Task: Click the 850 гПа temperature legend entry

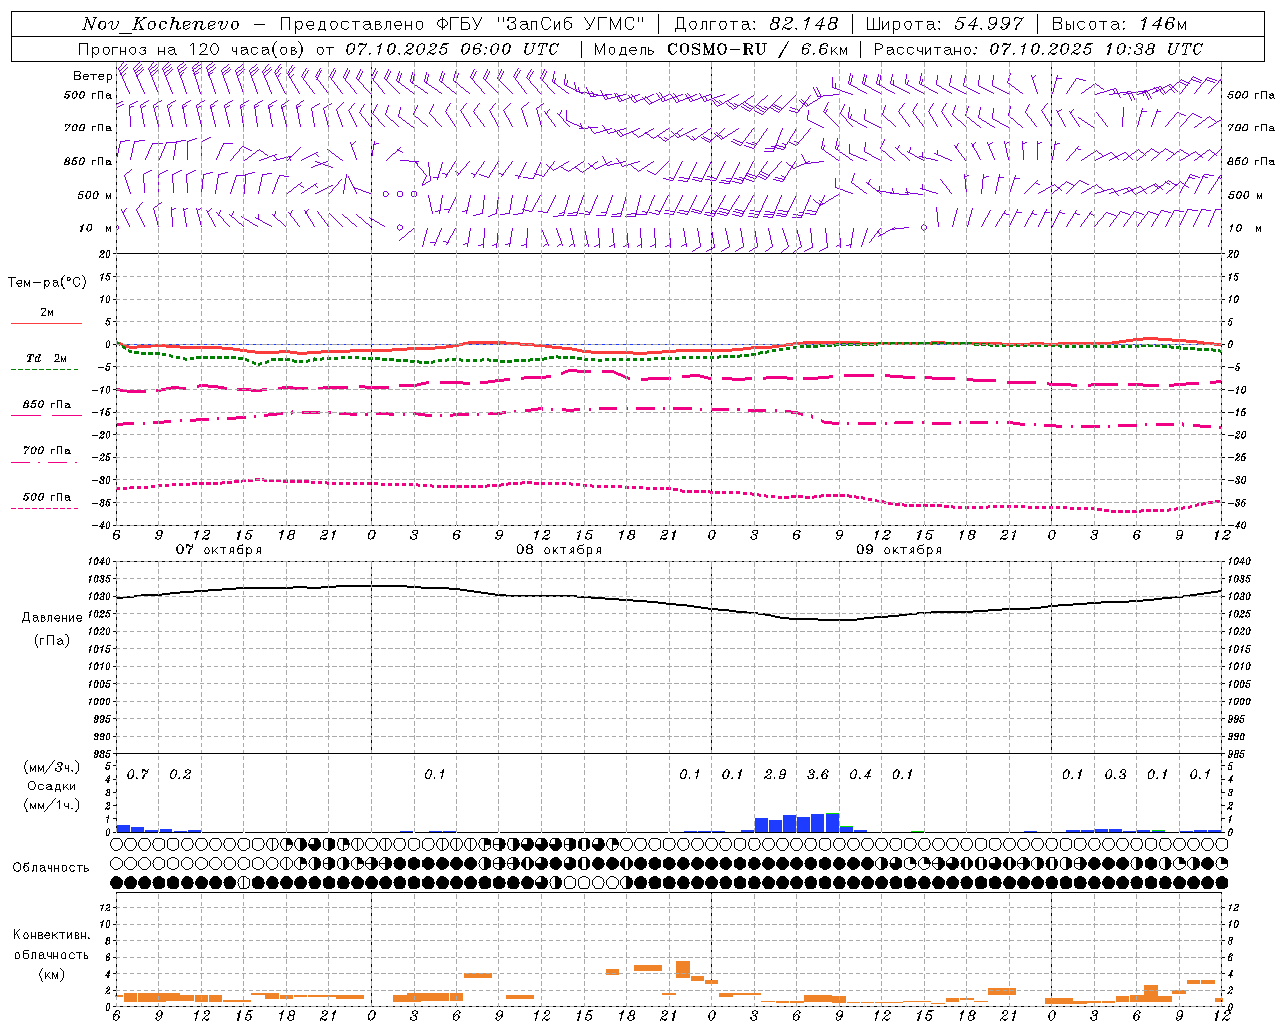Action: [x=47, y=405]
